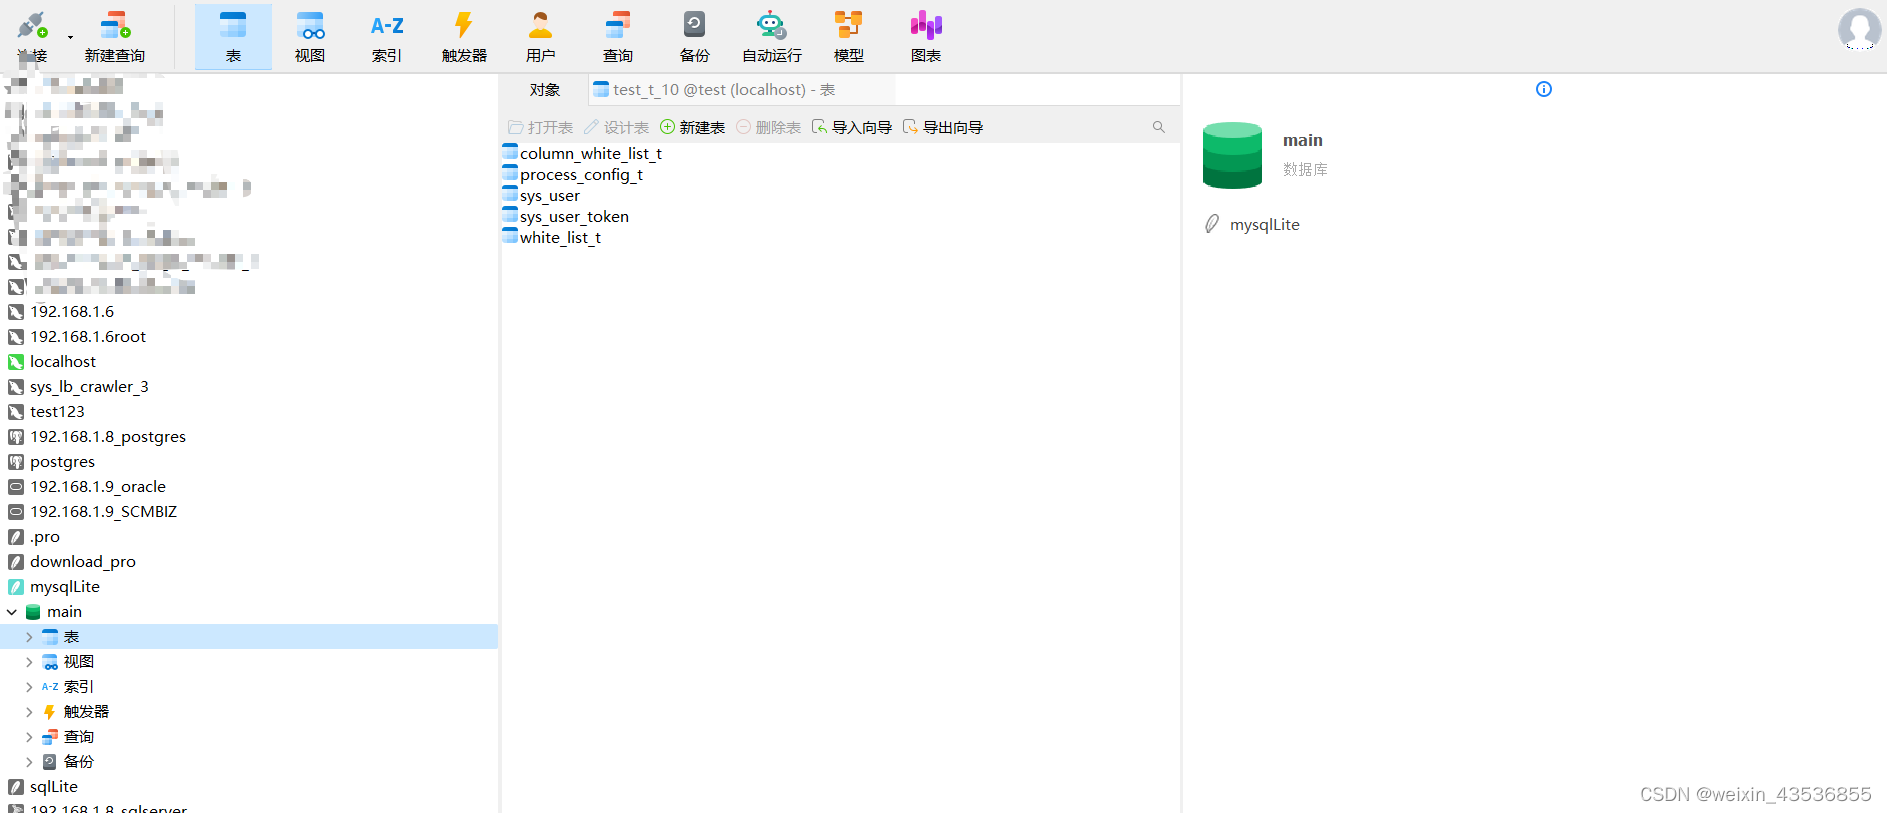Click the 备份 tree node icon under main
The image size is (1887, 813).
50,762
